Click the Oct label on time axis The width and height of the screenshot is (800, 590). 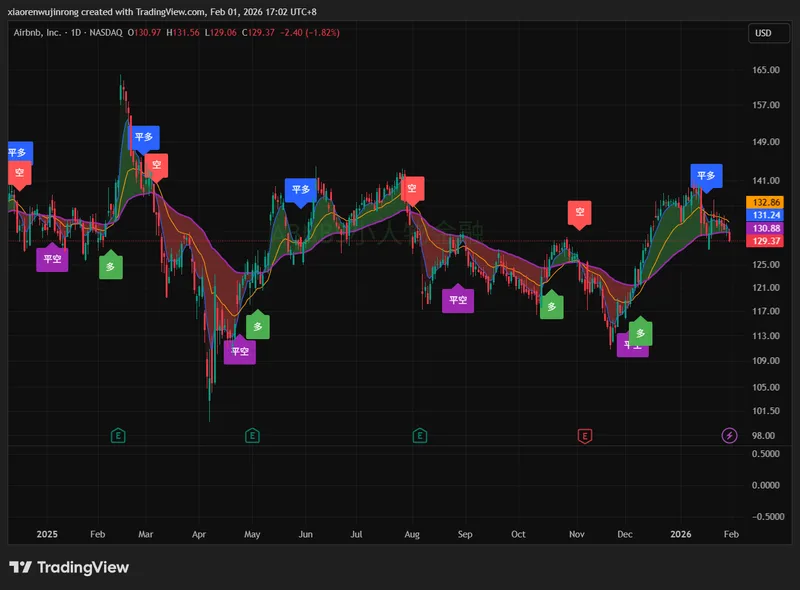pos(518,534)
